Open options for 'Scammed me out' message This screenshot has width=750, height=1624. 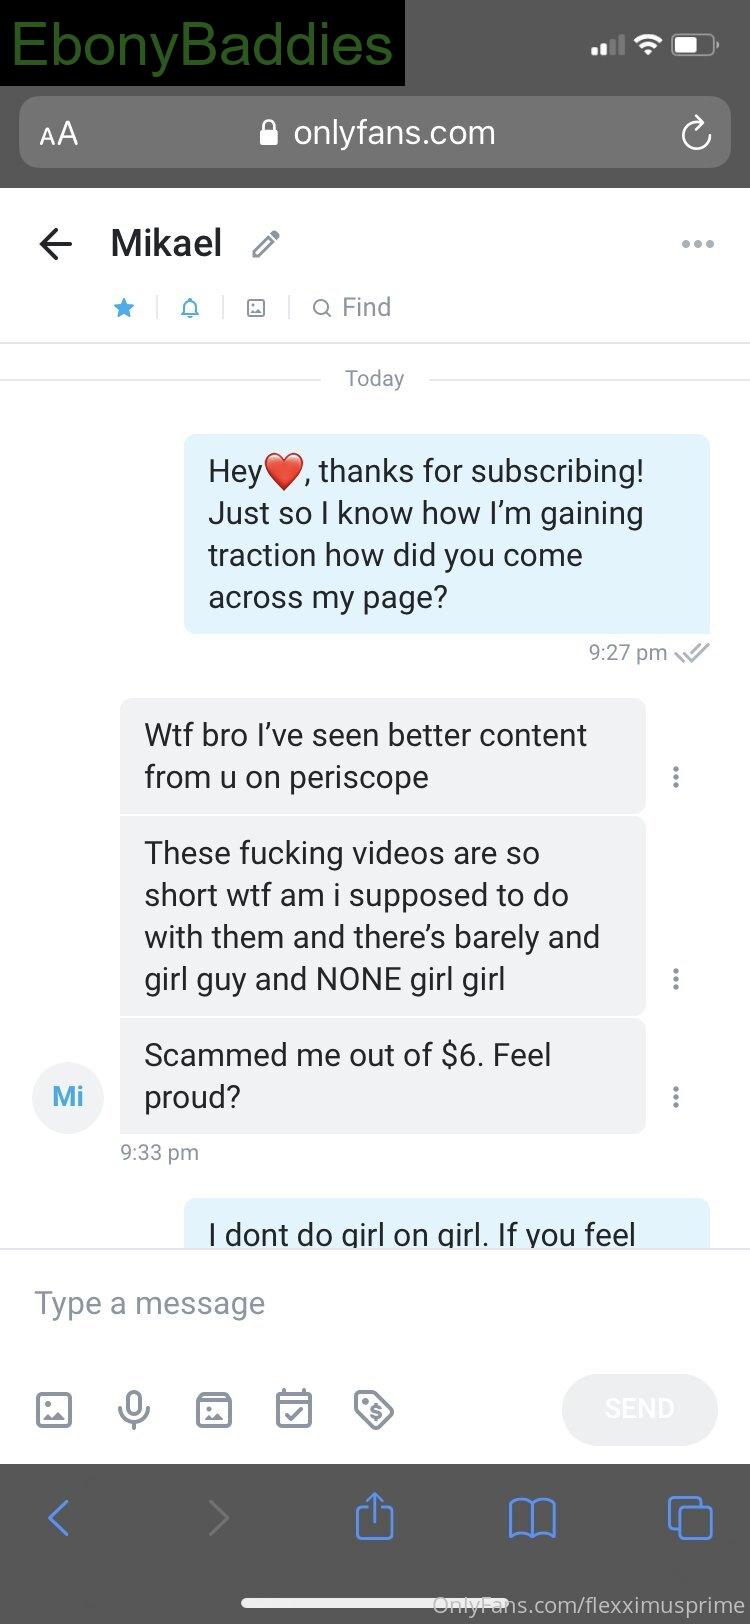[x=676, y=1097]
